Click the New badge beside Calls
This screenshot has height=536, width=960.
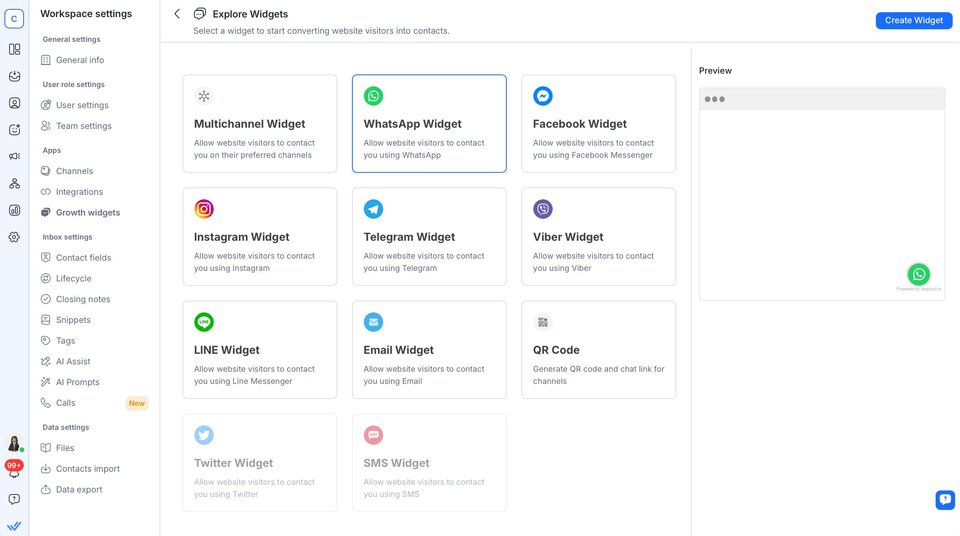click(137, 403)
